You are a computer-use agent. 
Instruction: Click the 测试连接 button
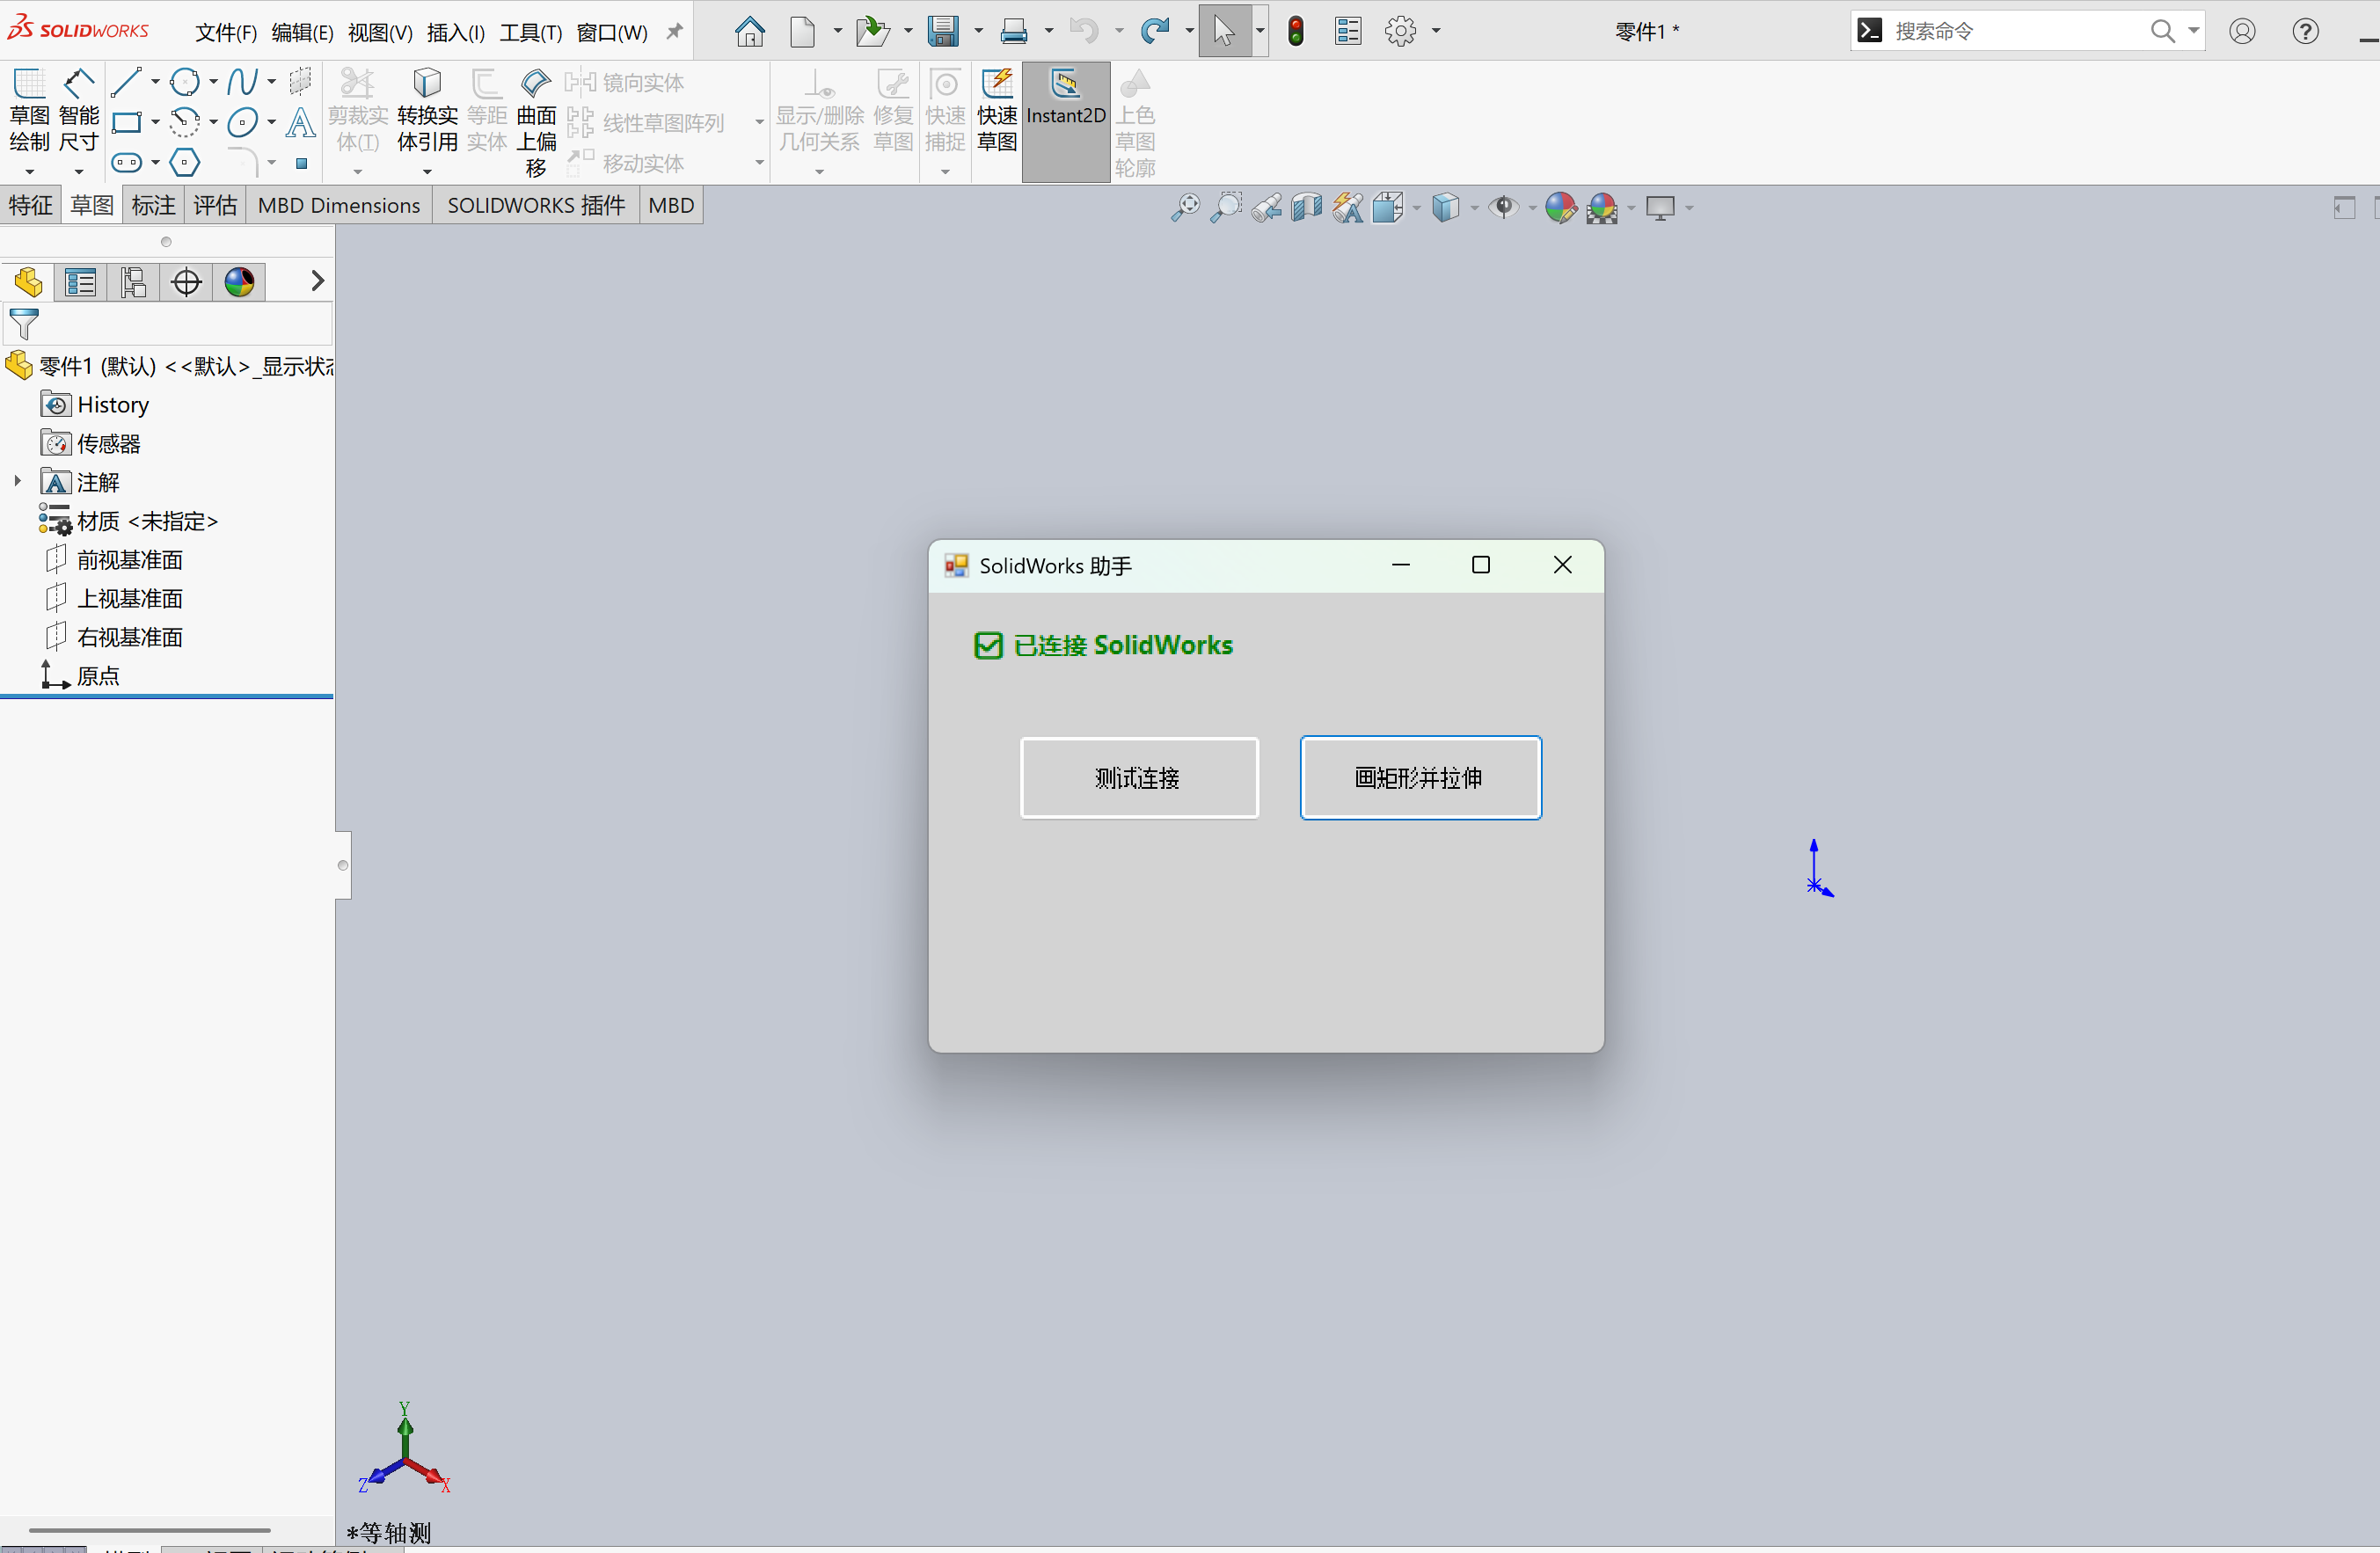1138,778
